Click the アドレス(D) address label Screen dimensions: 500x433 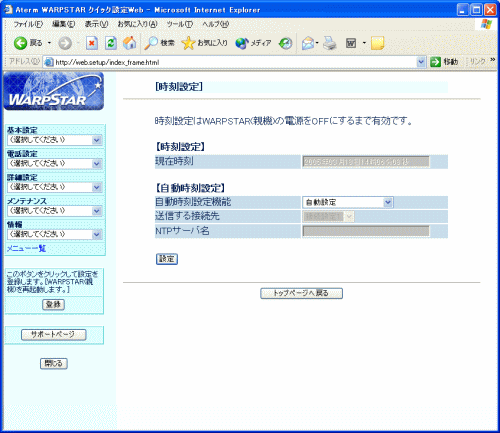[x=24, y=62]
